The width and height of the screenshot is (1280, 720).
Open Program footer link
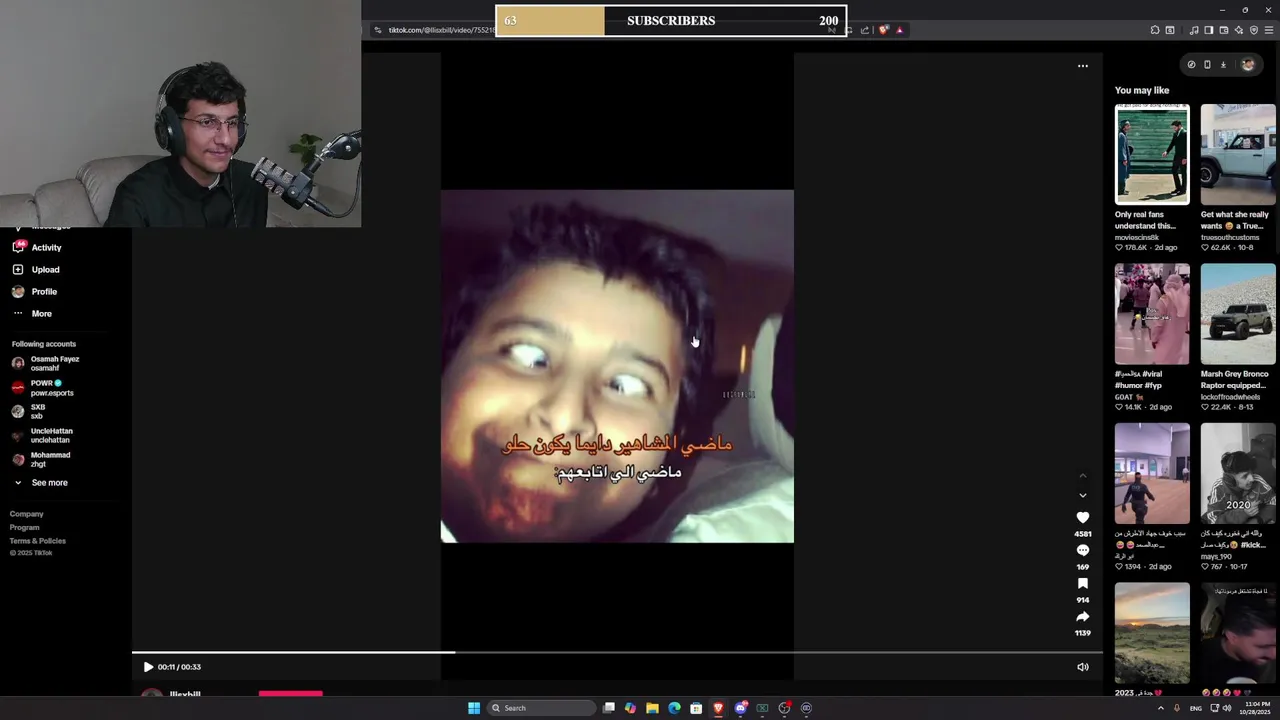click(25, 527)
